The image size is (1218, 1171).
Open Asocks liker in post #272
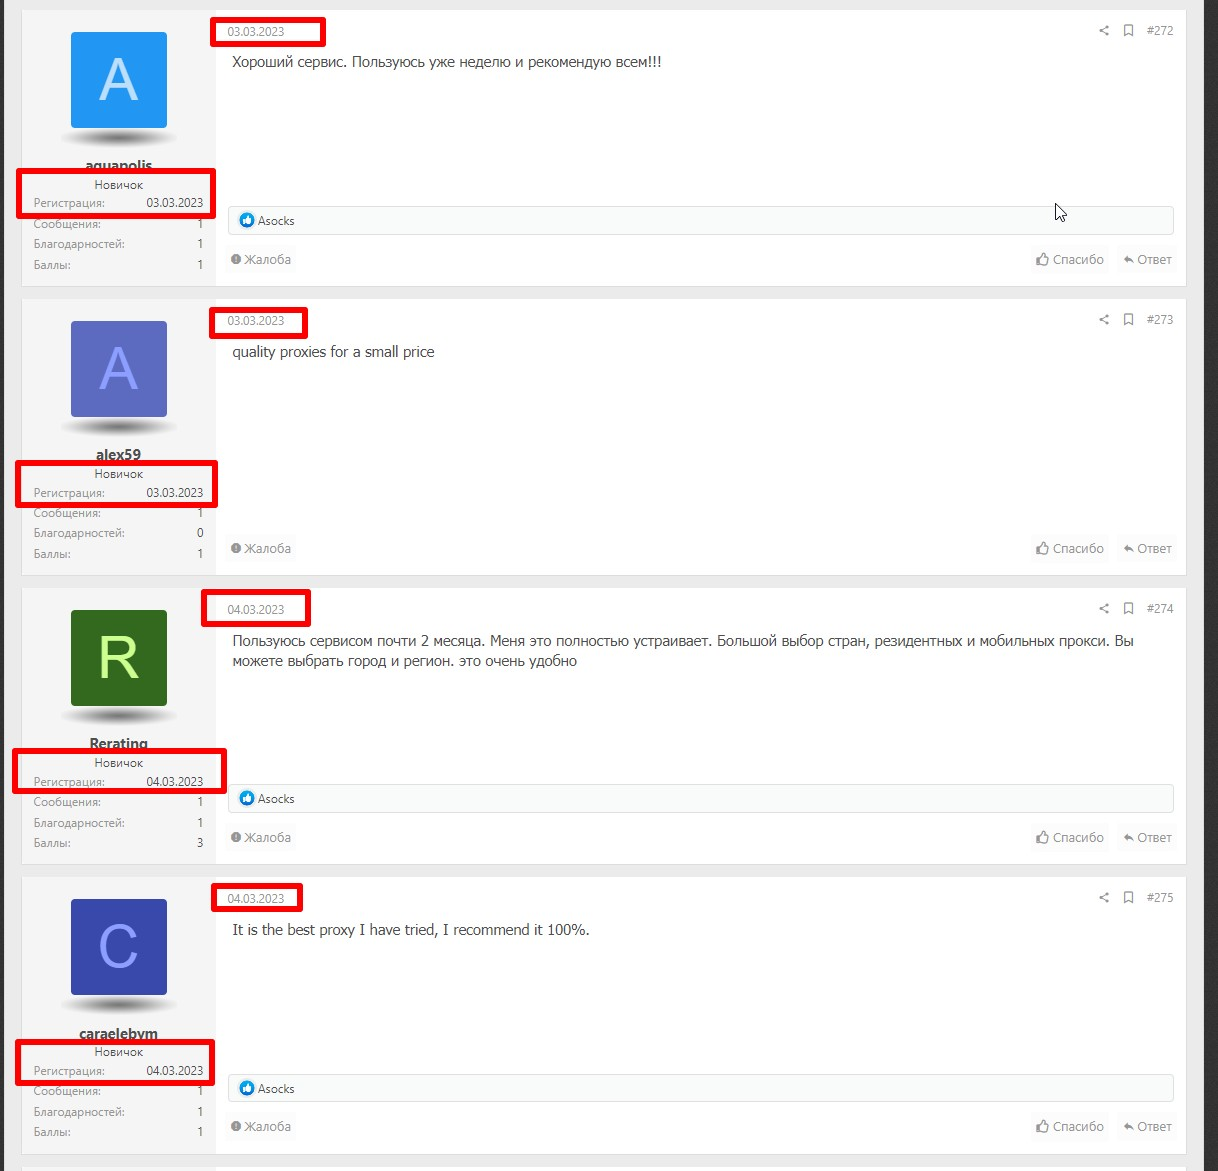(x=276, y=221)
